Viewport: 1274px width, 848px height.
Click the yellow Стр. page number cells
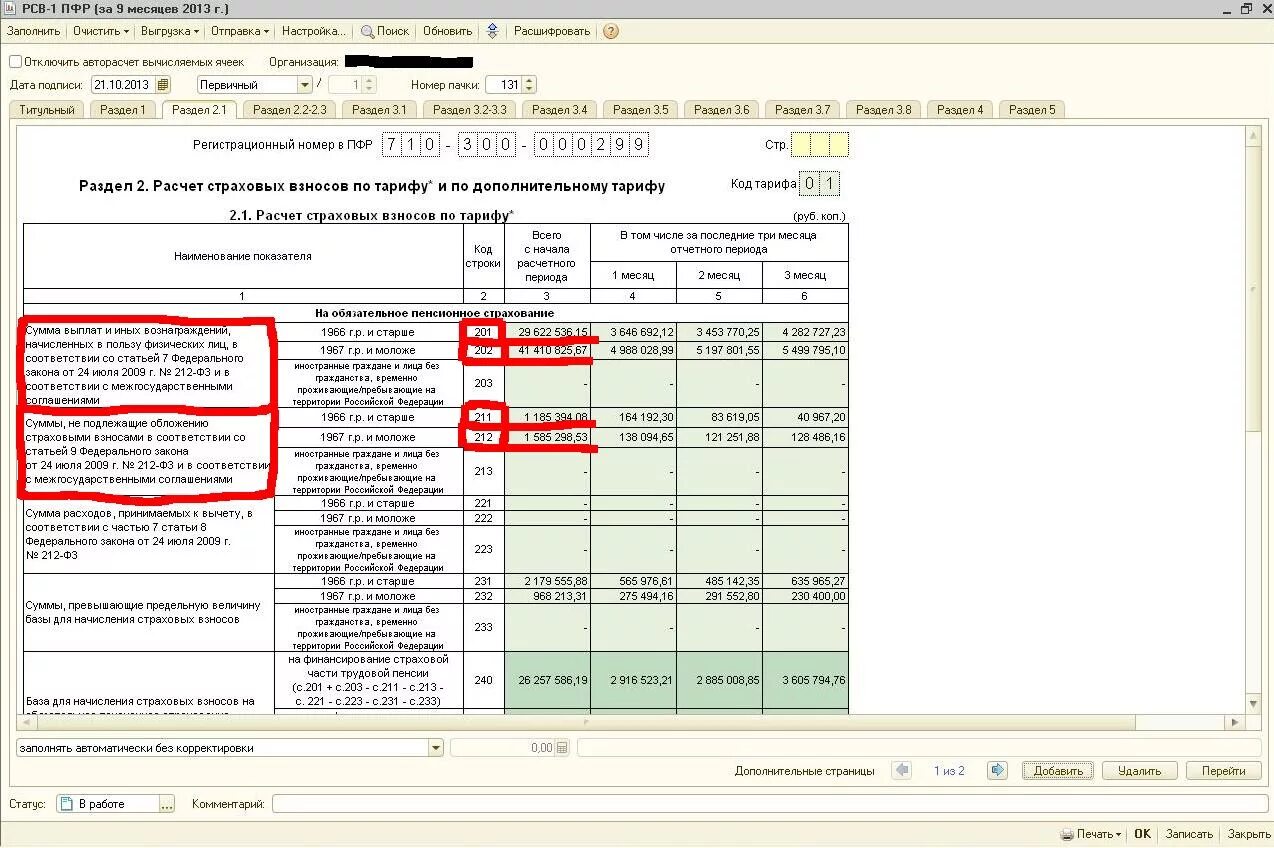(x=820, y=145)
